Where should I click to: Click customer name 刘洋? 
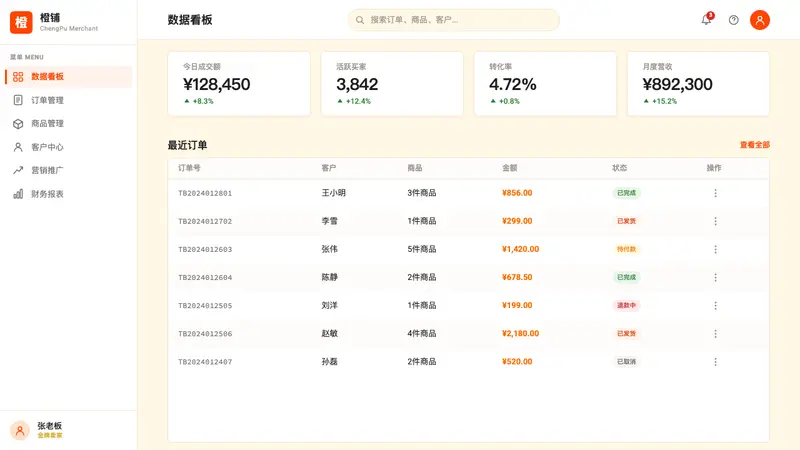(x=330, y=305)
